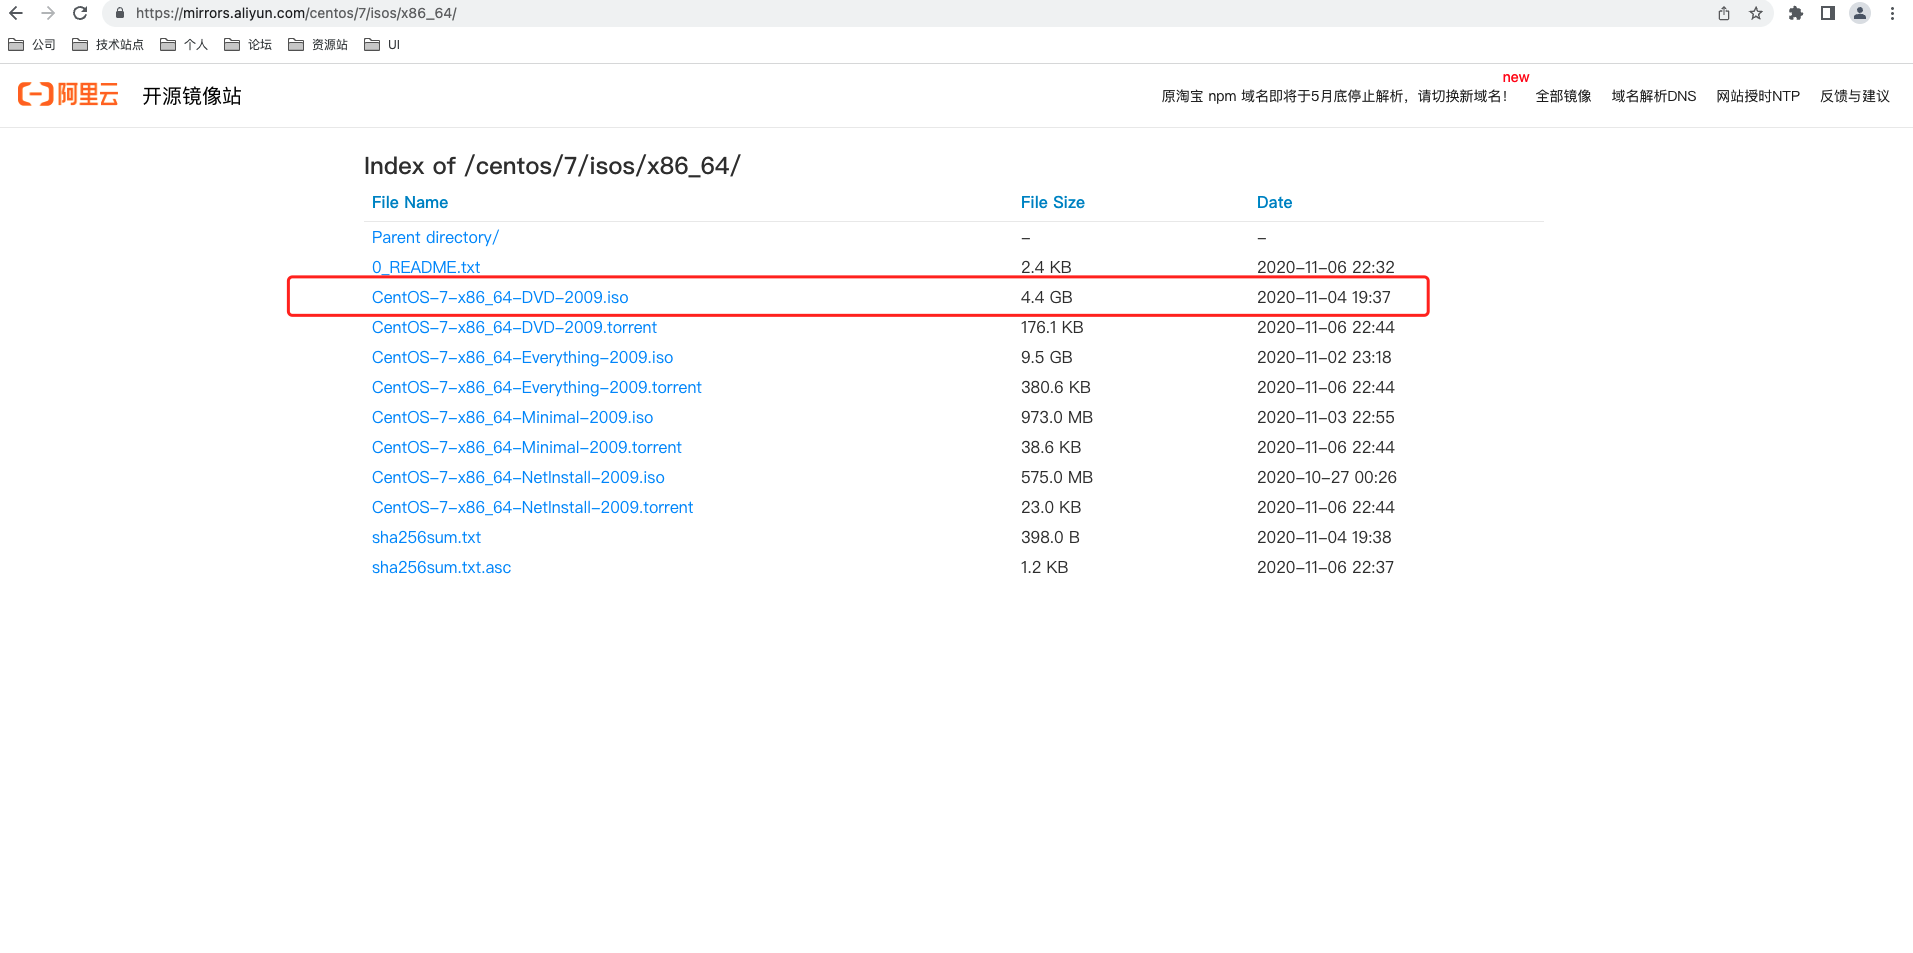1913x953 pixels.
Task: Download CentOS-7-x86_64-DVD-2009.torrent
Action: (514, 327)
